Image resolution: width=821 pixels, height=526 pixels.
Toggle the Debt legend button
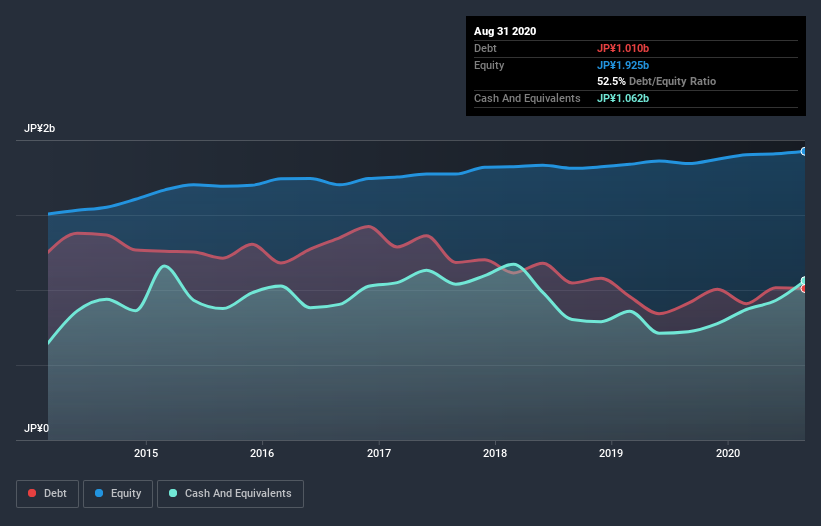point(47,494)
